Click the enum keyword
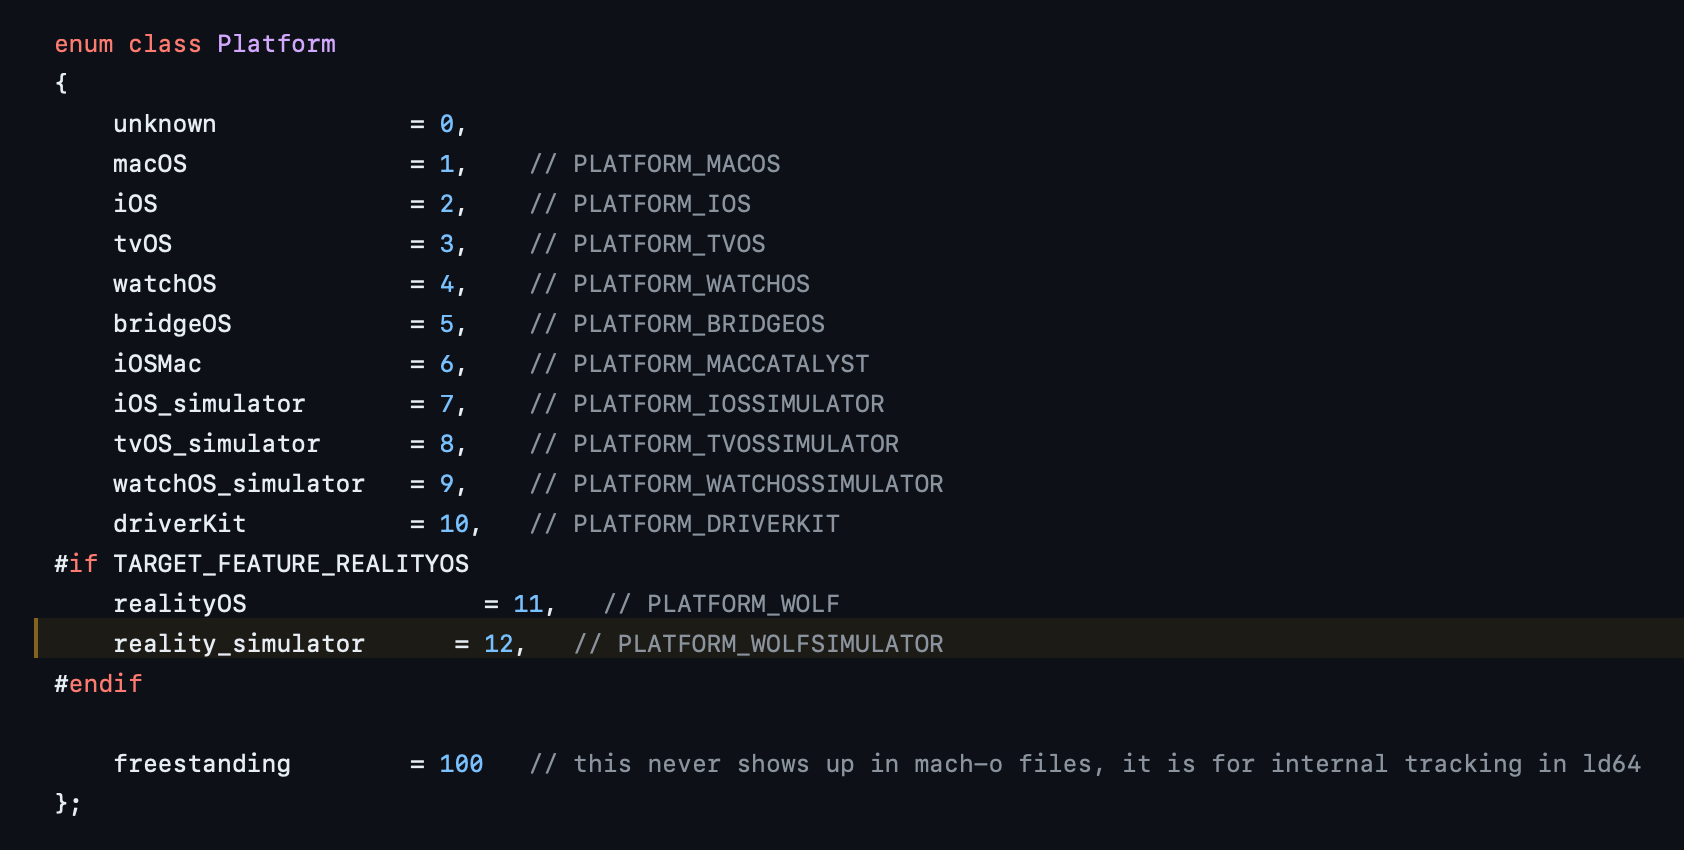Viewport: 1684px width, 850px height. [x=84, y=44]
